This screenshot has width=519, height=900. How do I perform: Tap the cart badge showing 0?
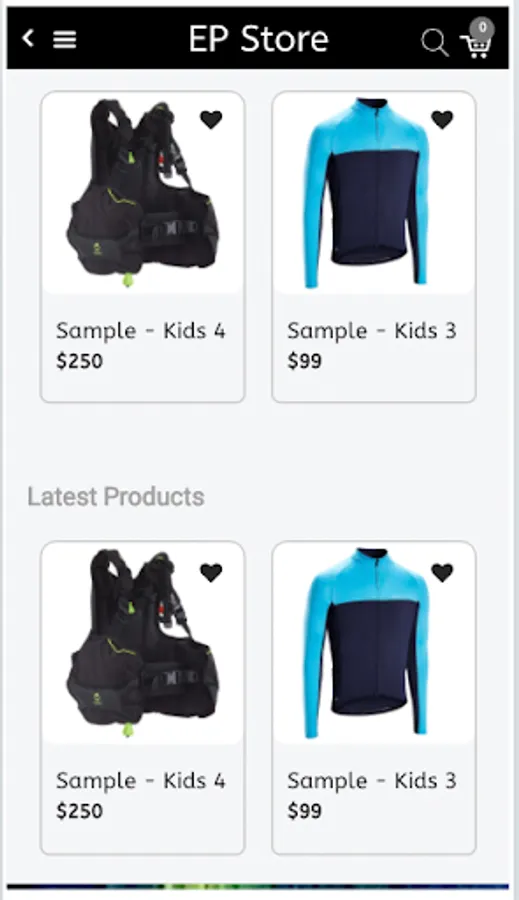click(482, 28)
